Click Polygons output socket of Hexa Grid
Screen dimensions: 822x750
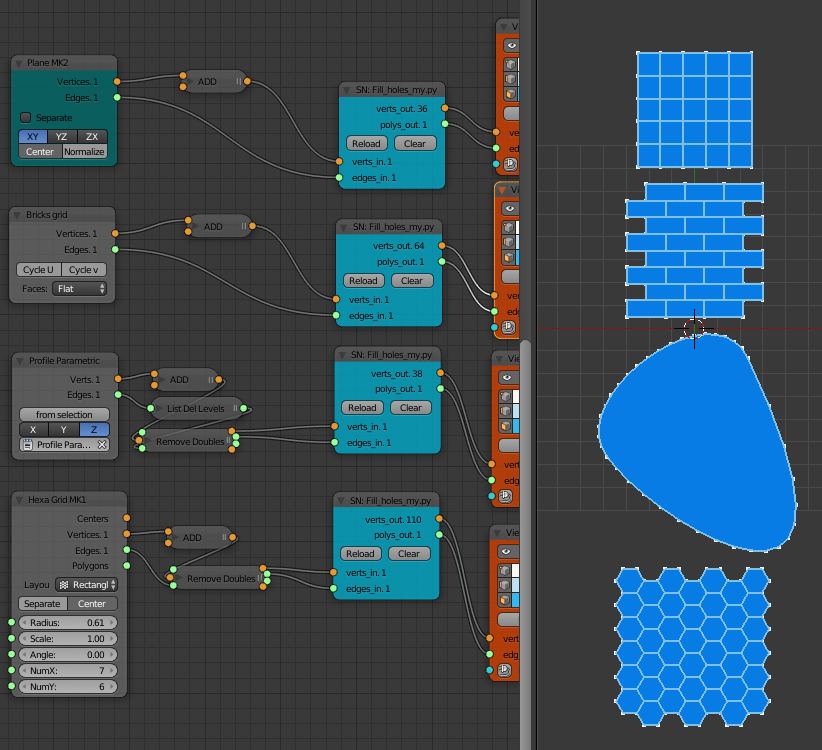pos(127,566)
